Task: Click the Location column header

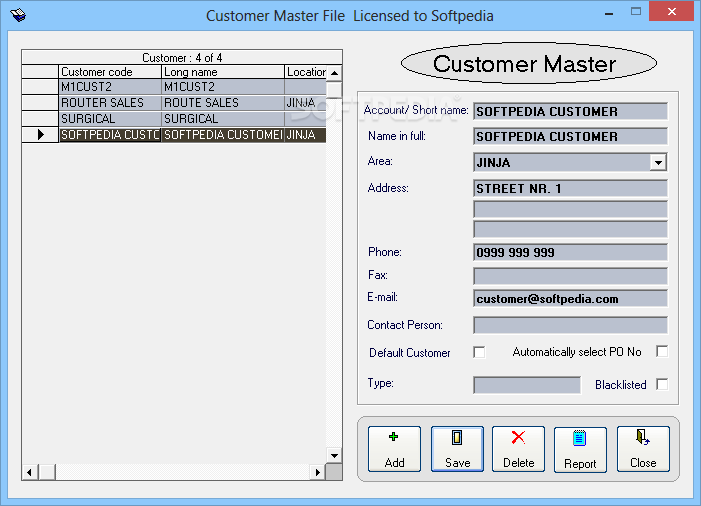Action: point(305,72)
